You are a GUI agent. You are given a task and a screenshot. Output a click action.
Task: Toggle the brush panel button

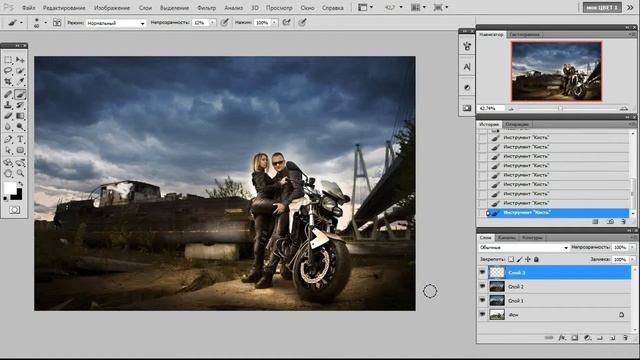coord(57,23)
